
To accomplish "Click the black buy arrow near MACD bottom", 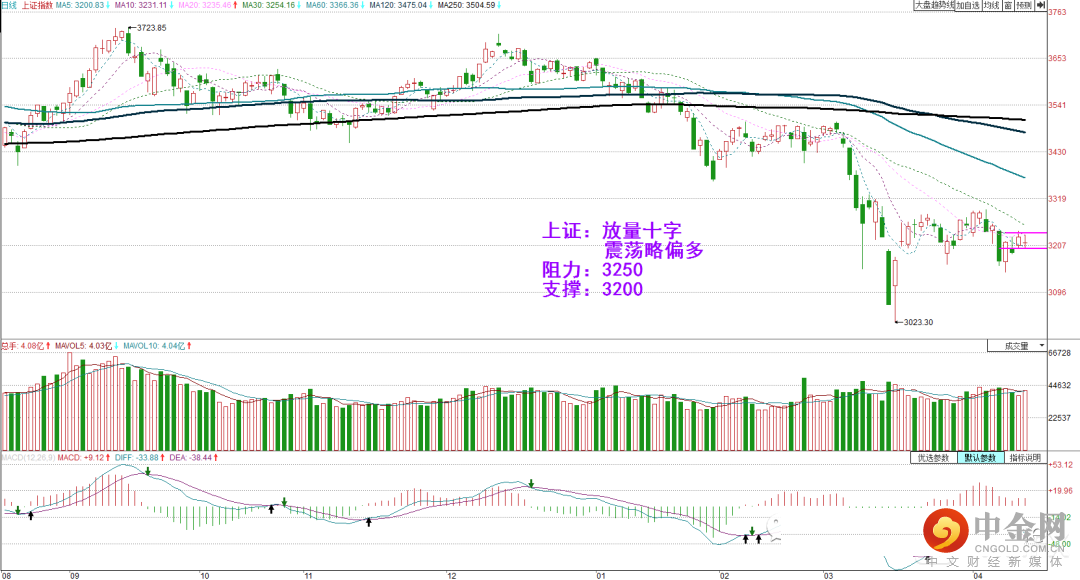I will point(746,539).
